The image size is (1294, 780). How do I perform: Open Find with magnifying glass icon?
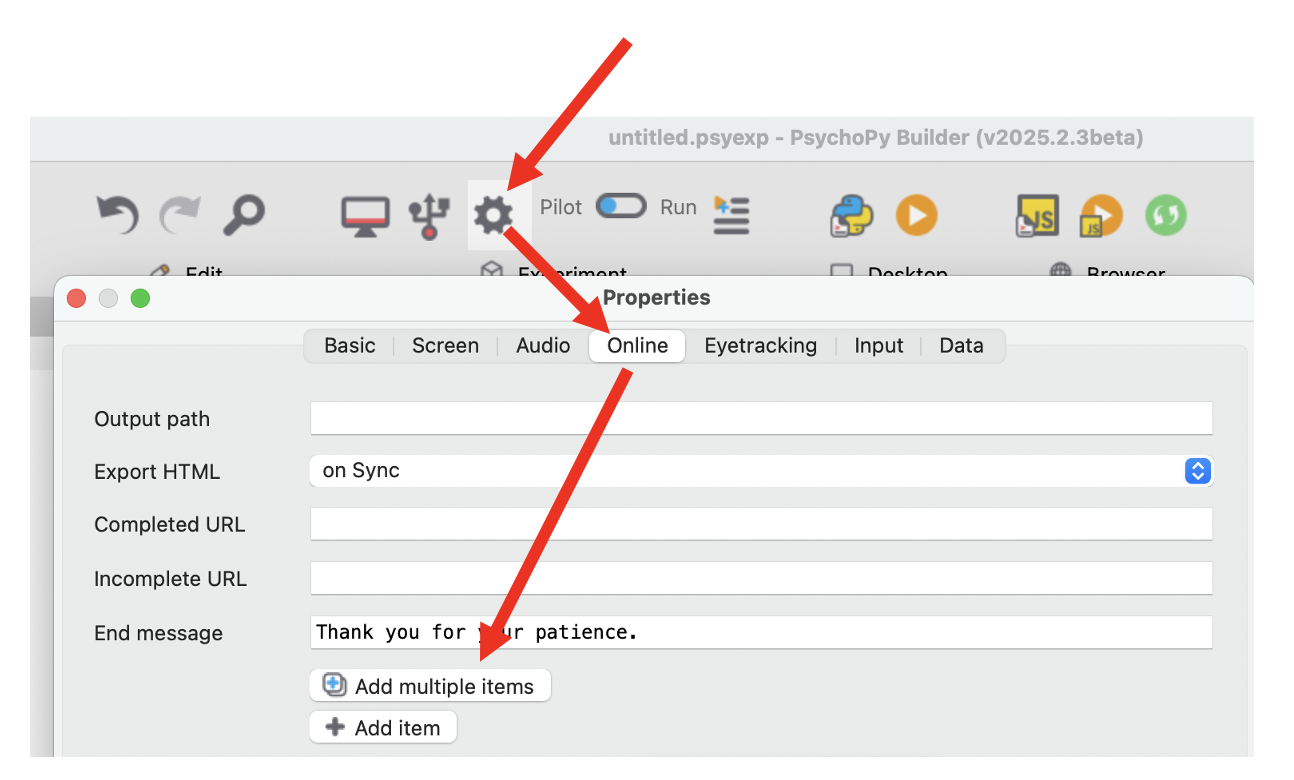243,214
